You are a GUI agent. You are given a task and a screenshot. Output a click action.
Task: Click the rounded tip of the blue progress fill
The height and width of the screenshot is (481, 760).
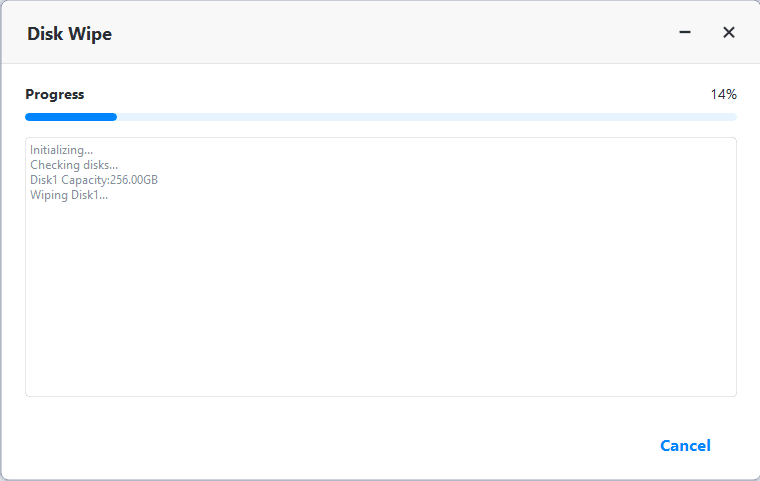pyautogui.click(x=113, y=117)
